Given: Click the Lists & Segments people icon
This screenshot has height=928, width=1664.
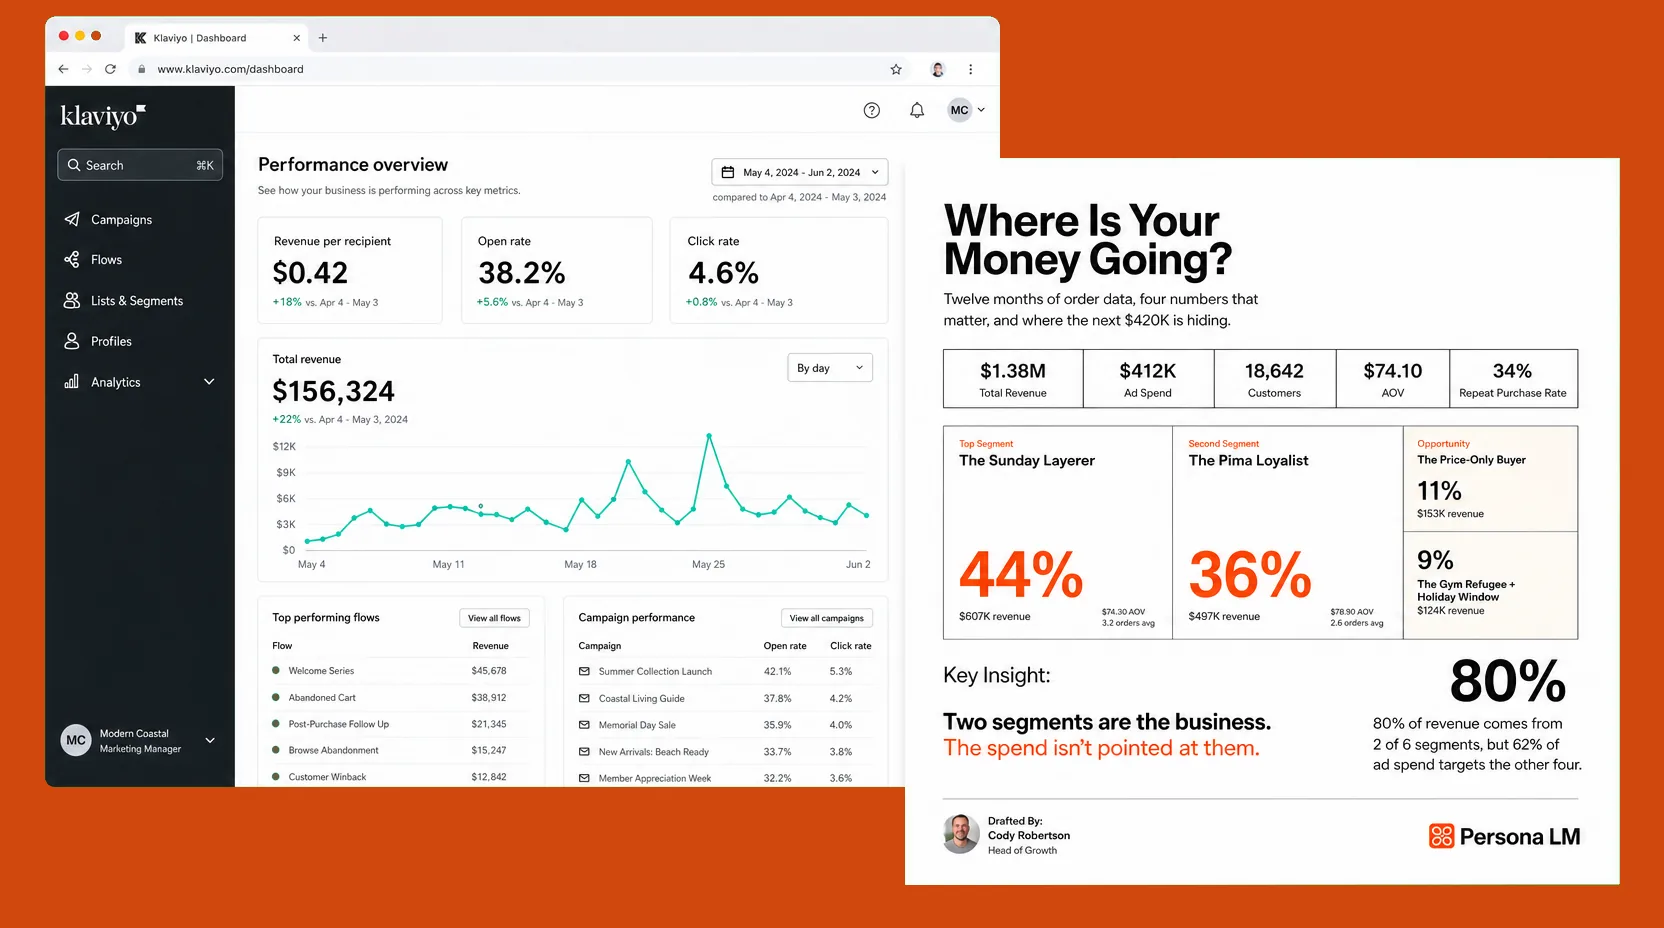Looking at the screenshot, I should pyautogui.click(x=72, y=300).
